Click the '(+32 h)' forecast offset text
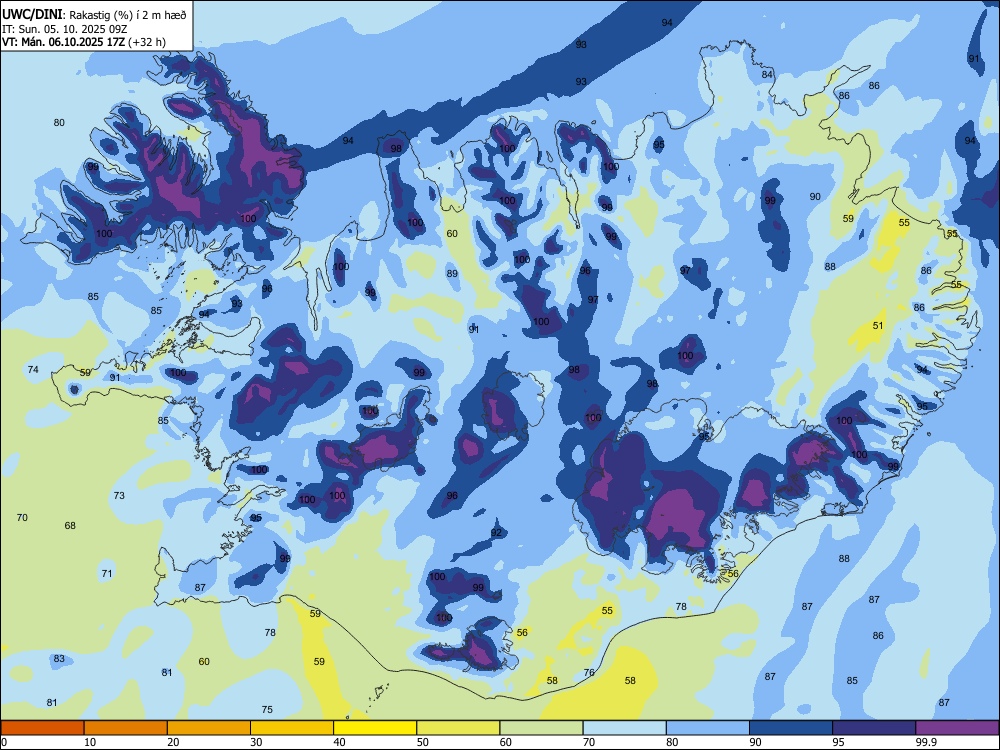This screenshot has height=750, width=1000. 147,42
